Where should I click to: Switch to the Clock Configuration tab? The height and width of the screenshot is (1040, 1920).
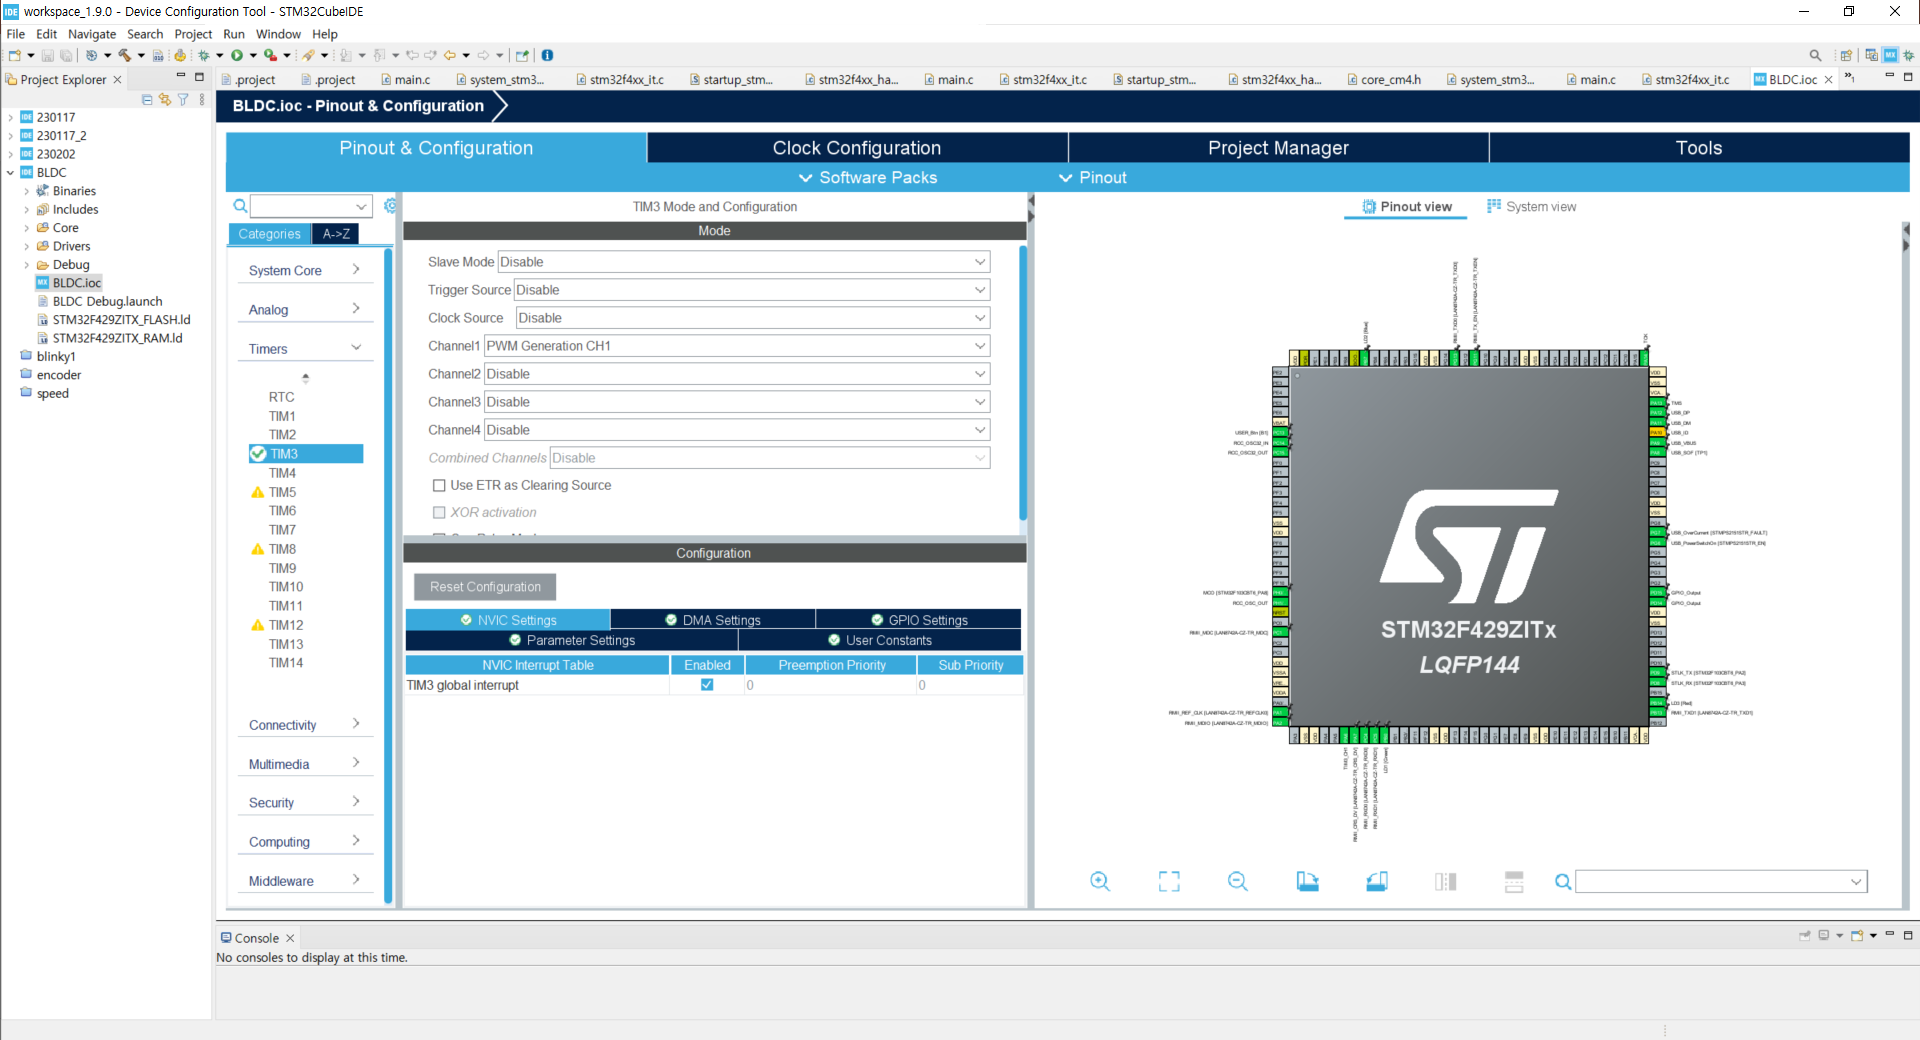[x=857, y=148]
